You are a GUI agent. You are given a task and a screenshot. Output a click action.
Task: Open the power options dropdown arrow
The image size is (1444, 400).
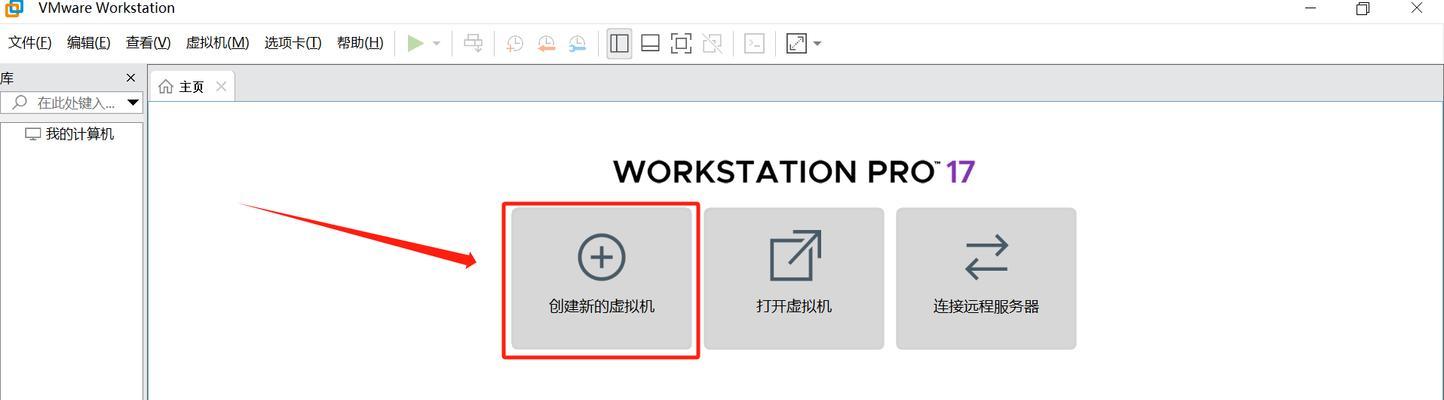436,44
